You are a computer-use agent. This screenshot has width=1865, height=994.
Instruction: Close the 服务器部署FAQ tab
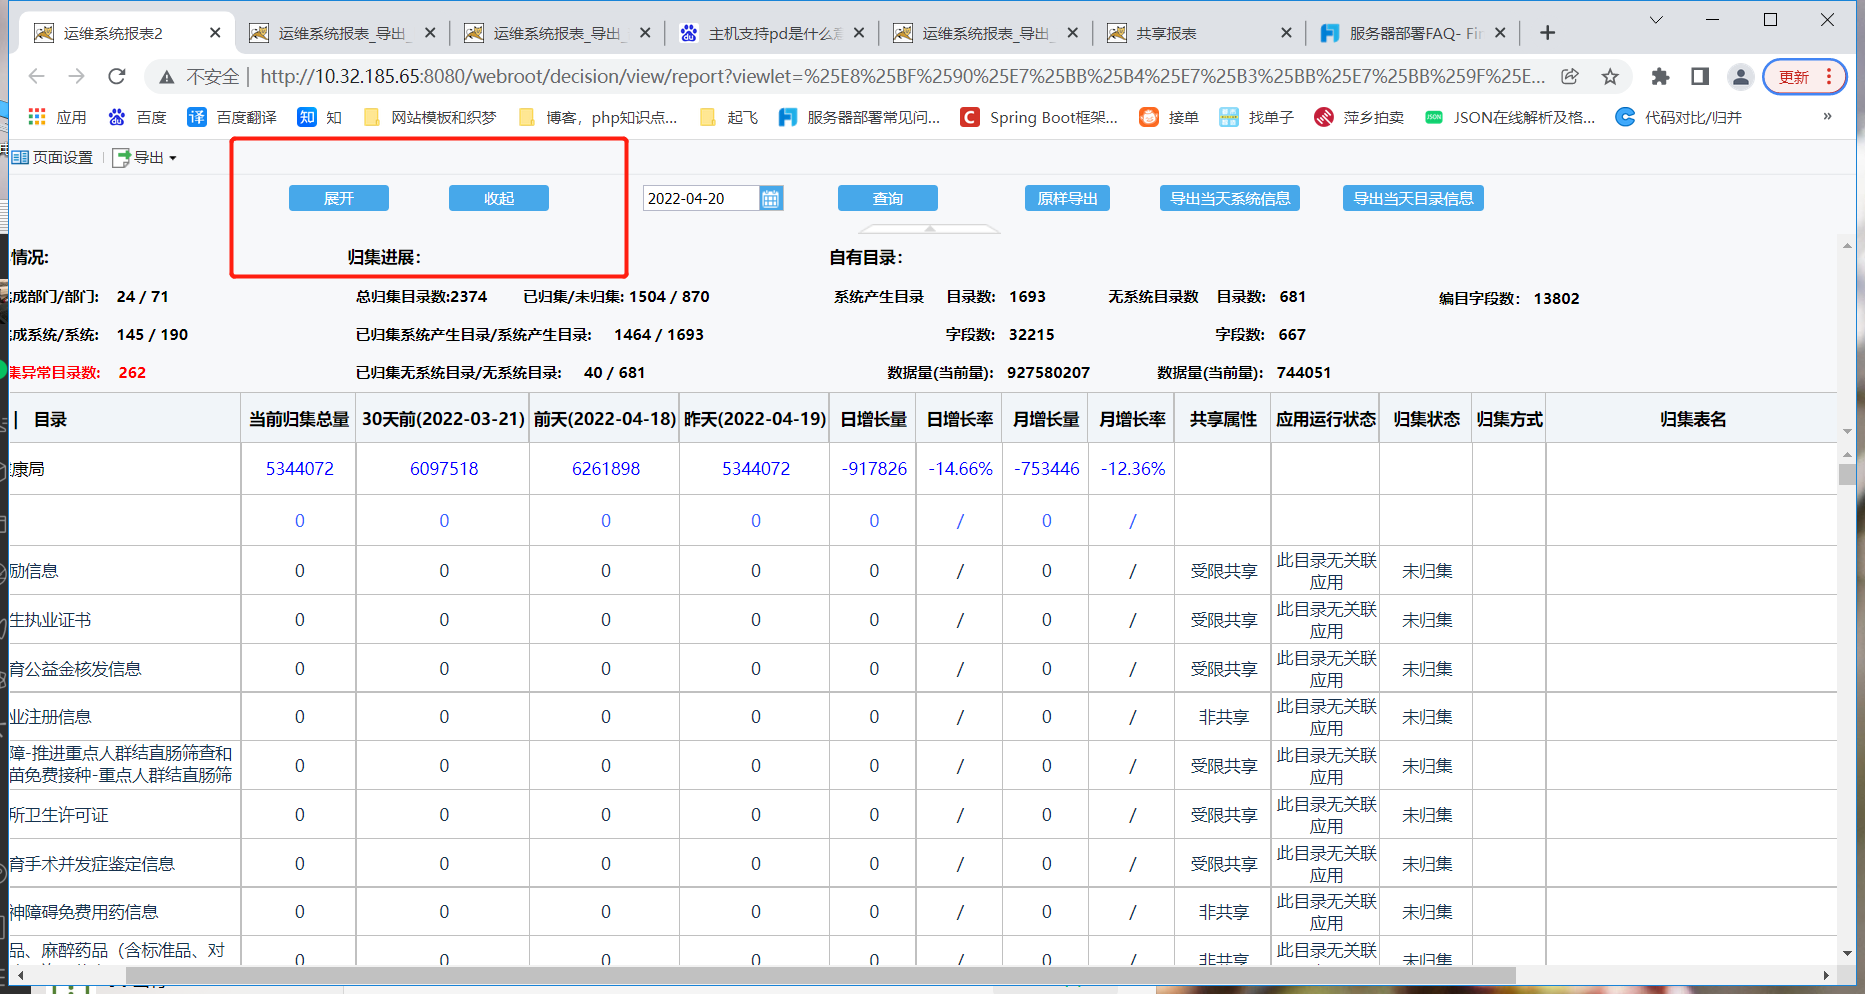pos(1500,33)
